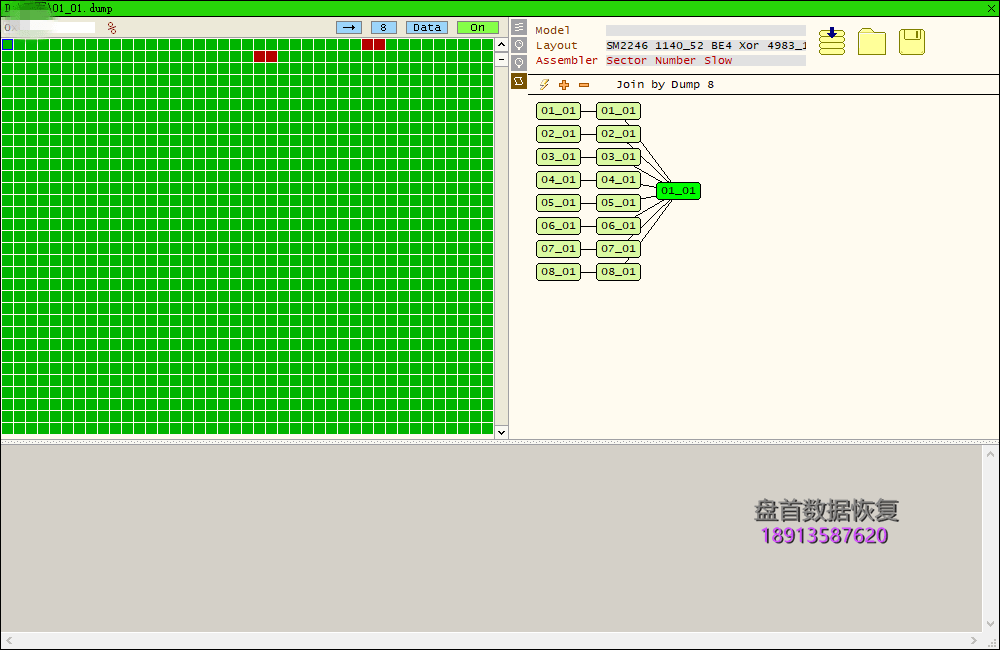This screenshot has height=650, width=1000.
Task: Select middle-column node 08_01
Action: coord(619,272)
